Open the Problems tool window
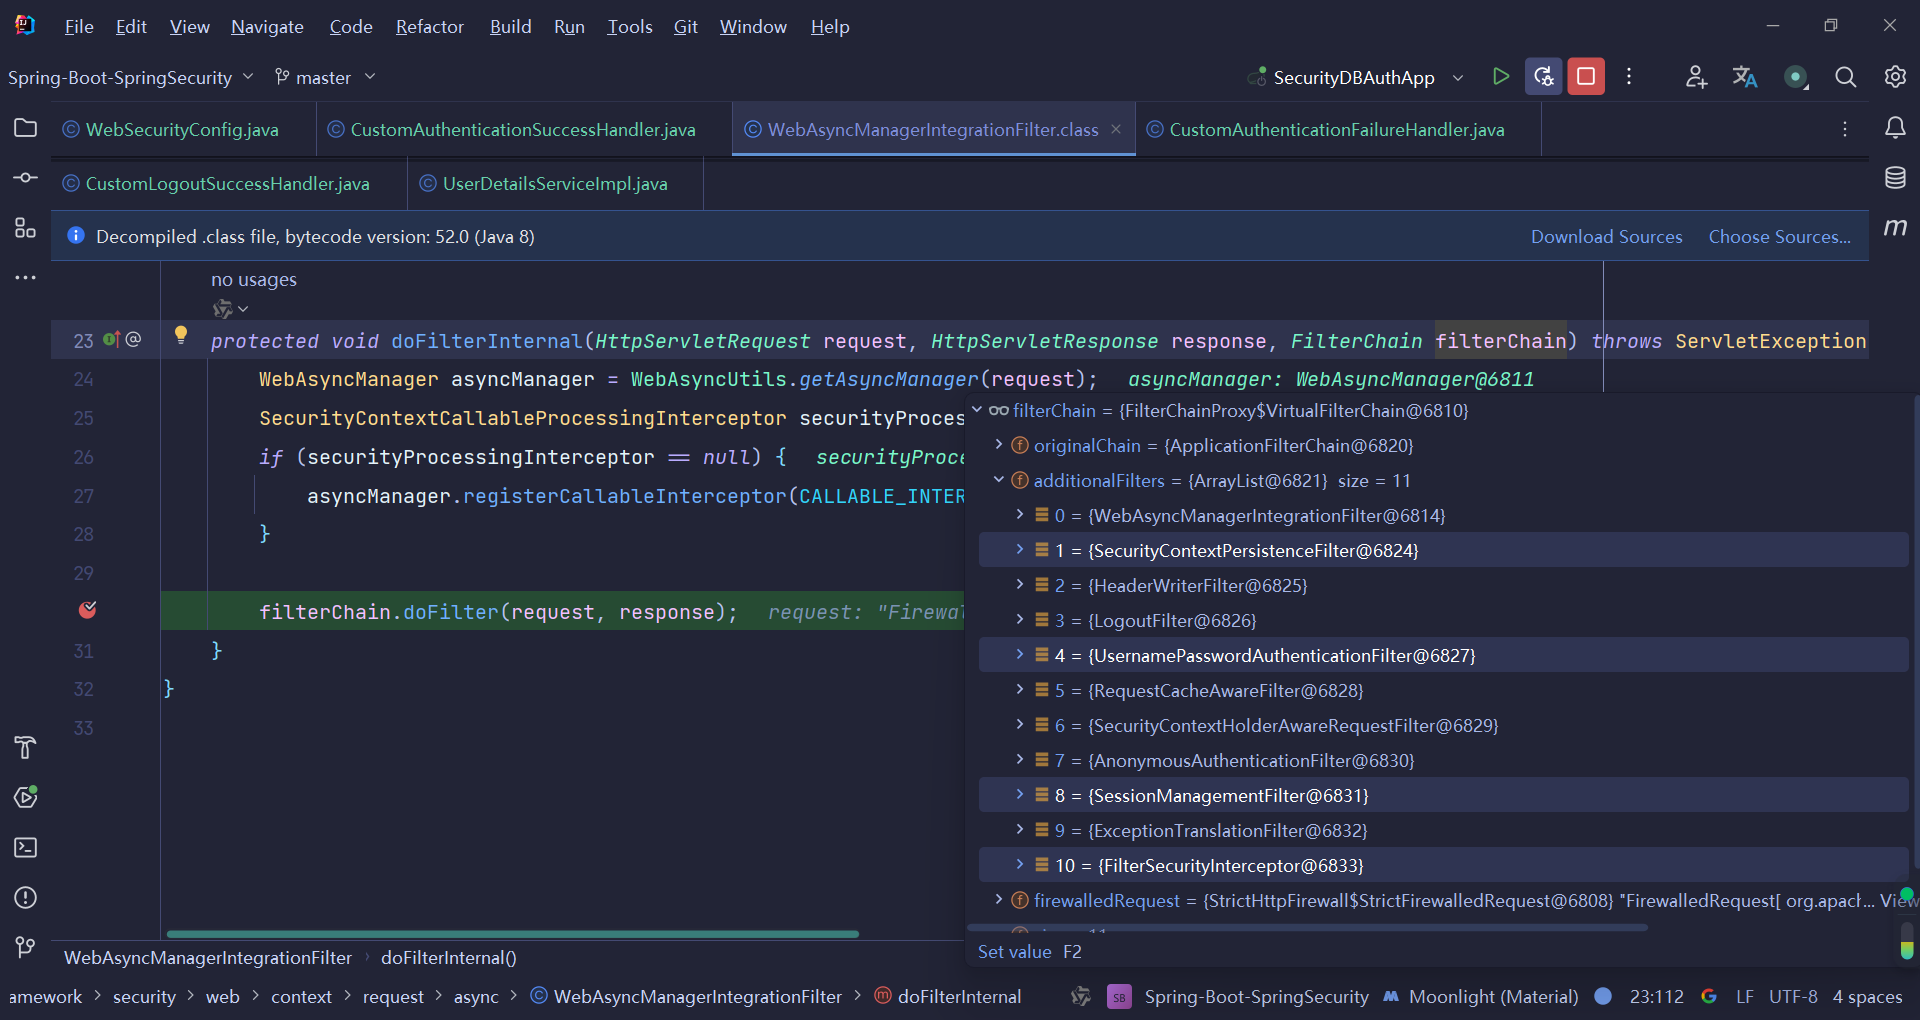This screenshot has width=1920, height=1020. click(25, 897)
